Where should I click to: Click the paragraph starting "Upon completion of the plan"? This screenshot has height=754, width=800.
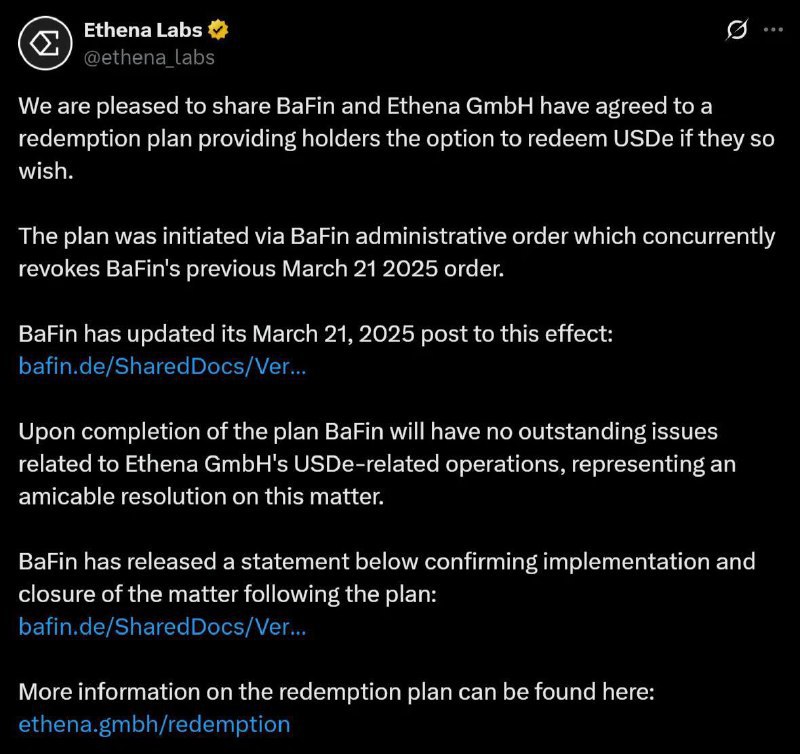(377, 464)
